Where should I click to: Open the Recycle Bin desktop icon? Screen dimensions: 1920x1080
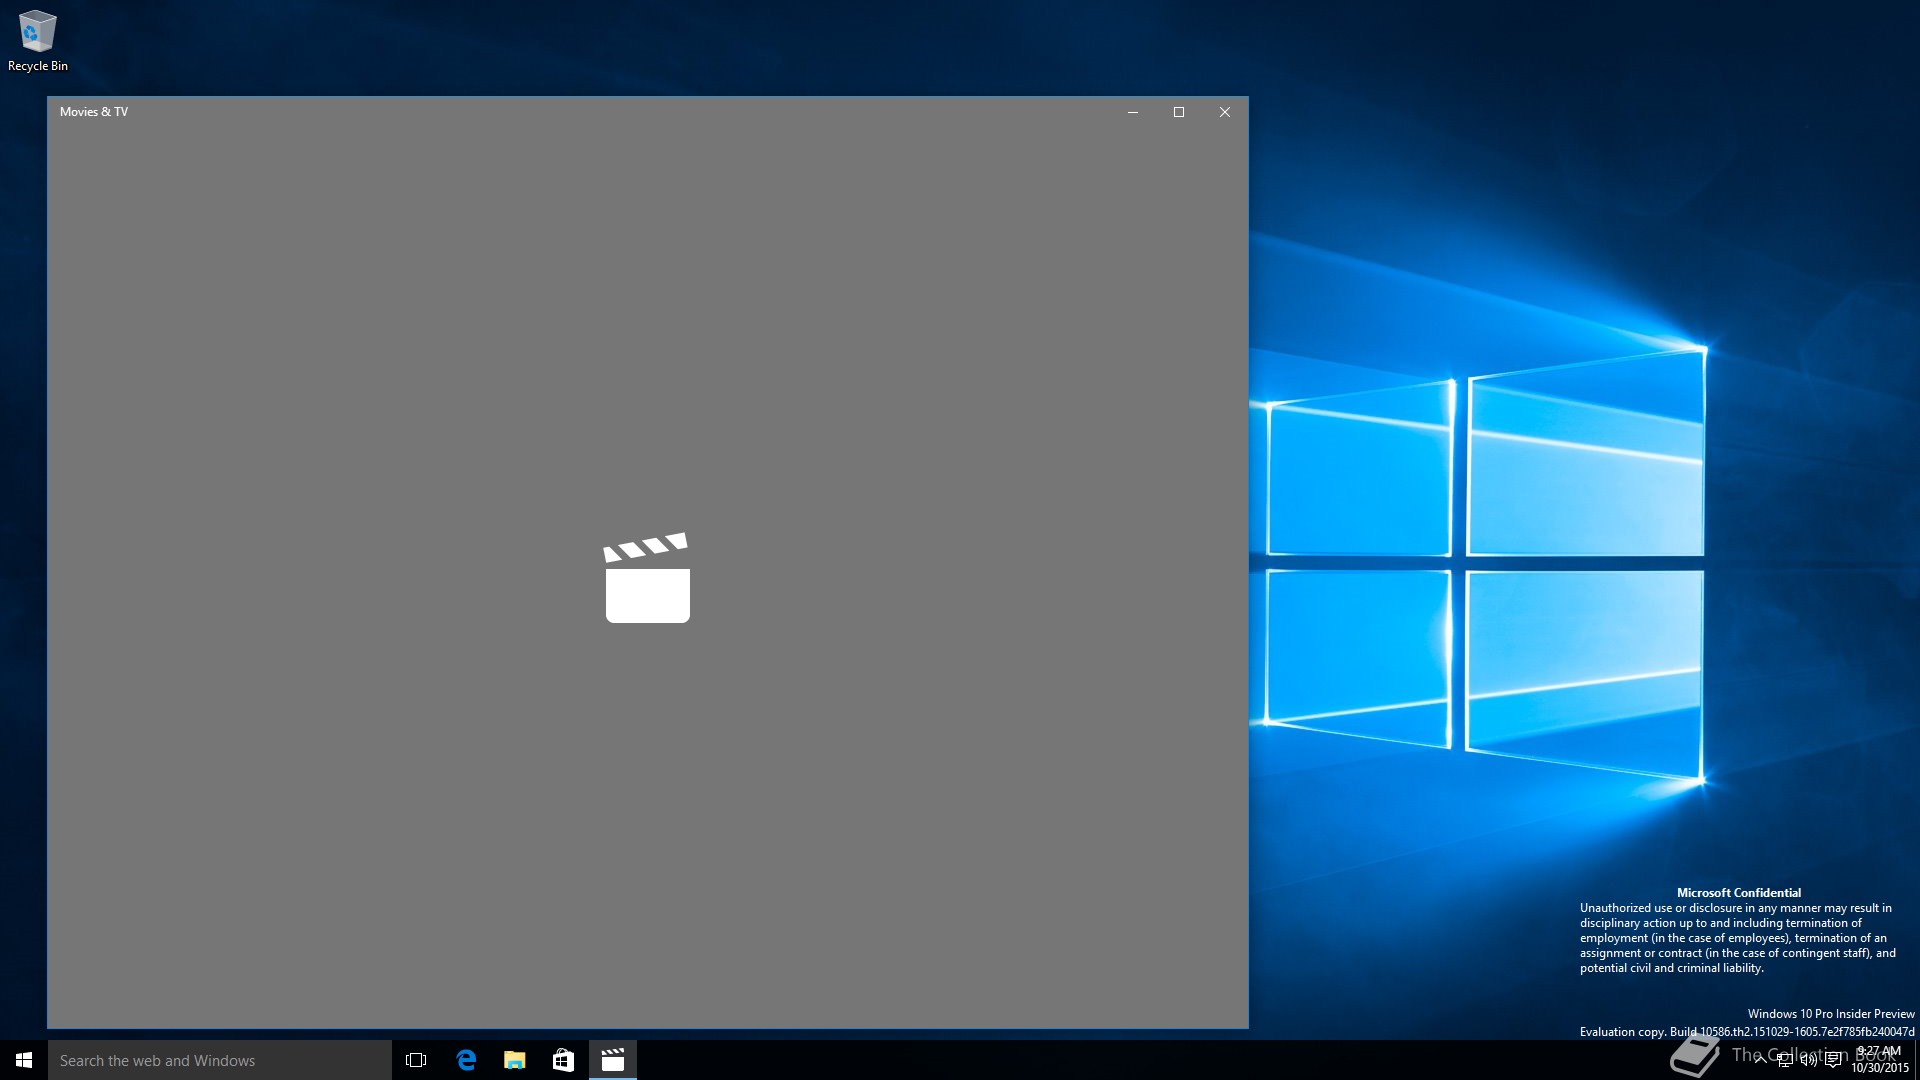[x=38, y=41]
